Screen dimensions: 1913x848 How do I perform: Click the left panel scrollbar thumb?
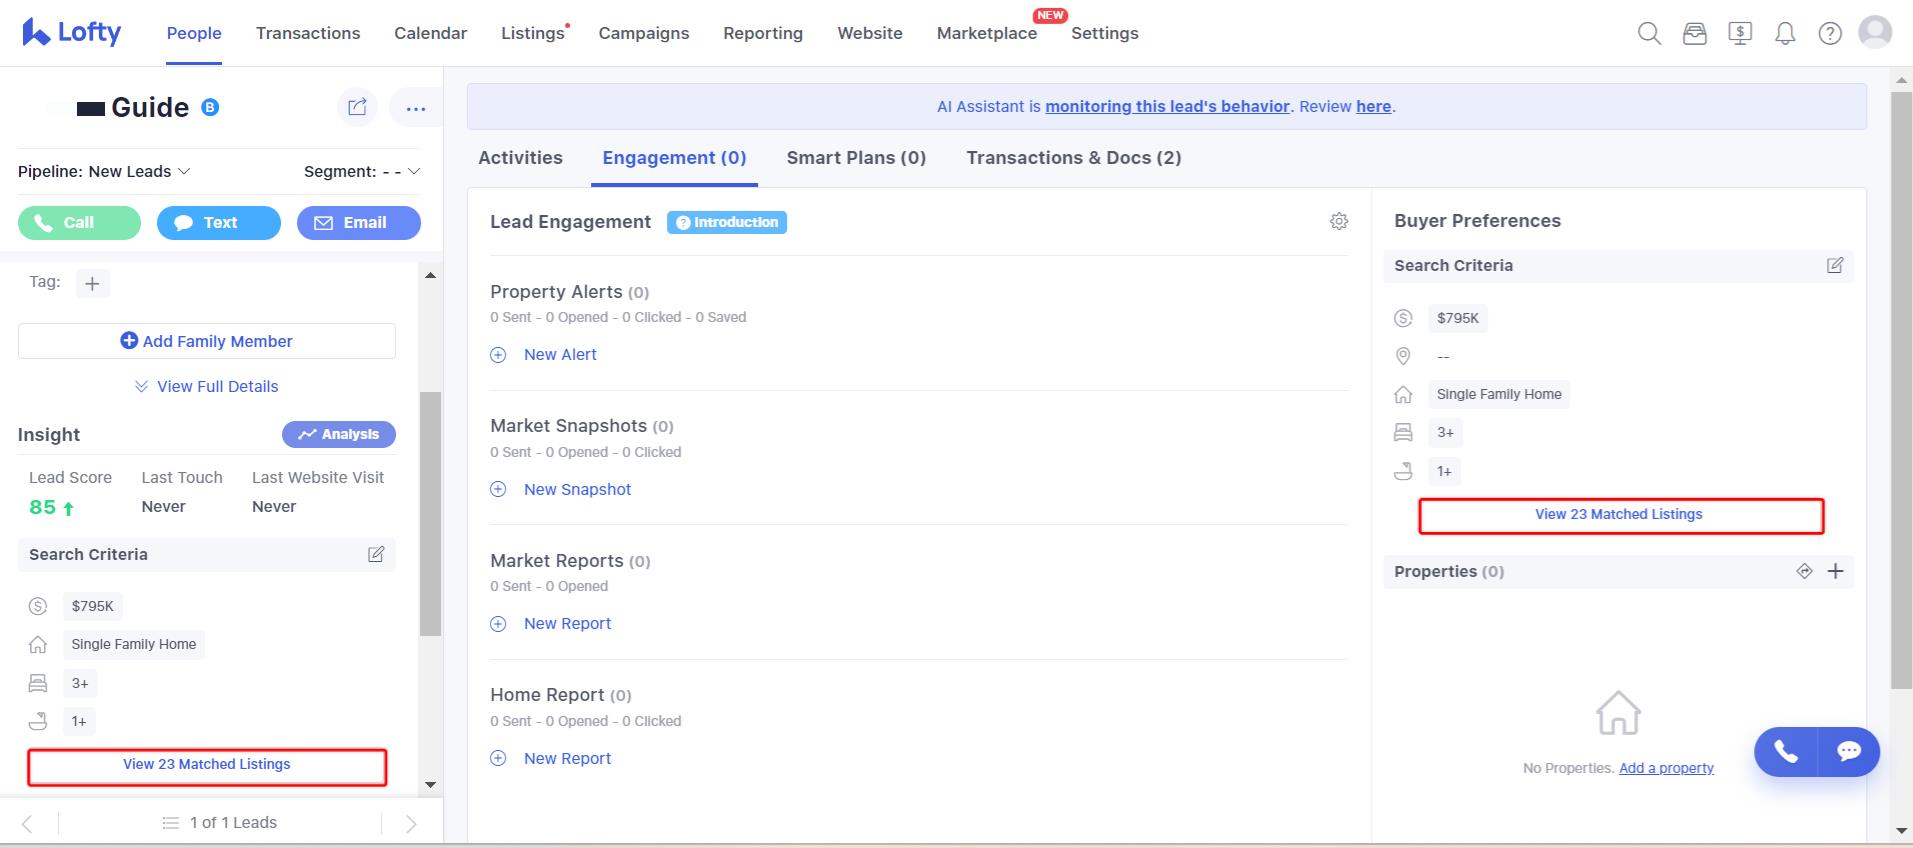pyautogui.click(x=430, y=514)
